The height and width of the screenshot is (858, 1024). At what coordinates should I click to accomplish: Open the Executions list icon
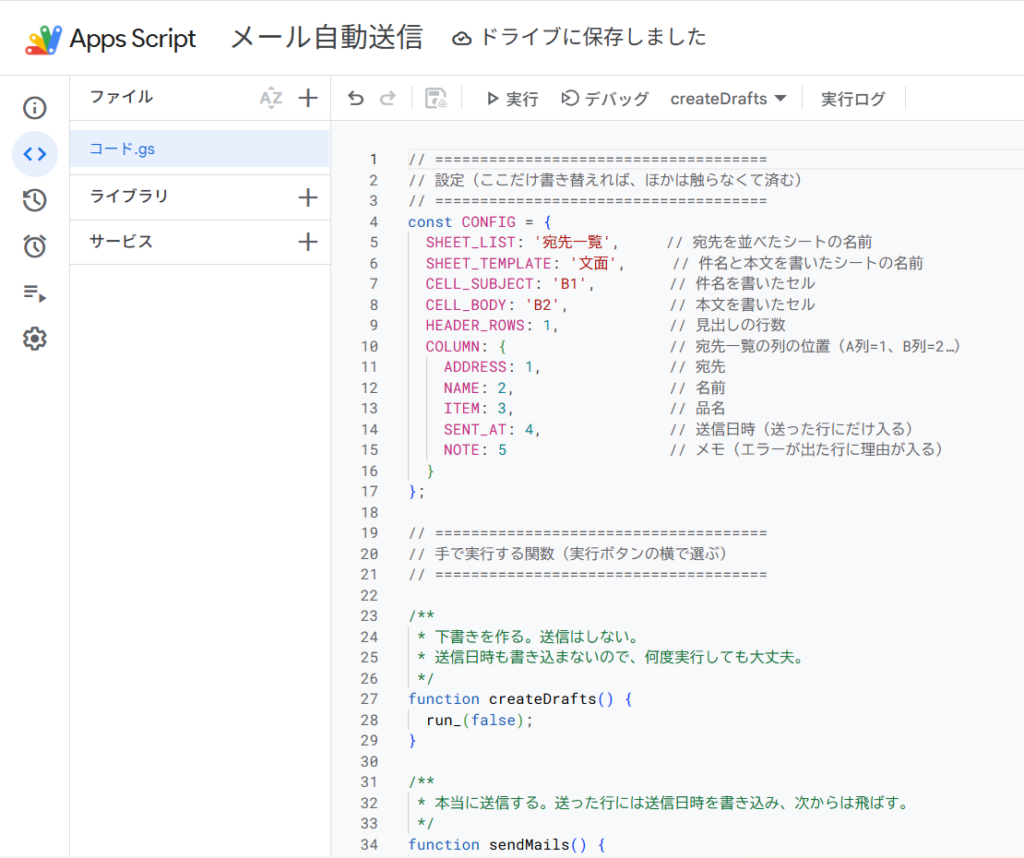point(35,293)
